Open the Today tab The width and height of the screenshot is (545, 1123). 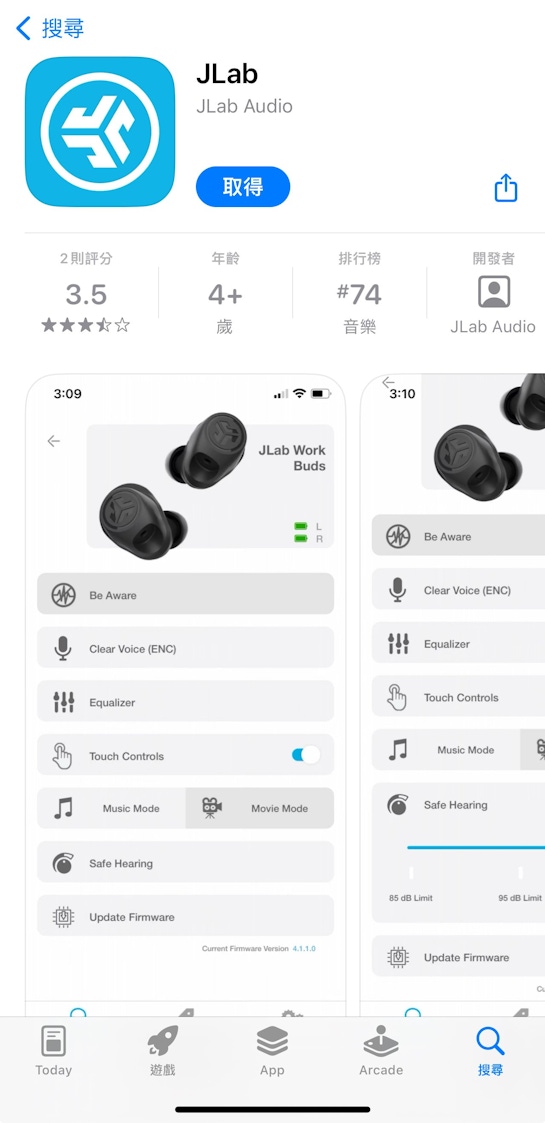pos(54,1051)
